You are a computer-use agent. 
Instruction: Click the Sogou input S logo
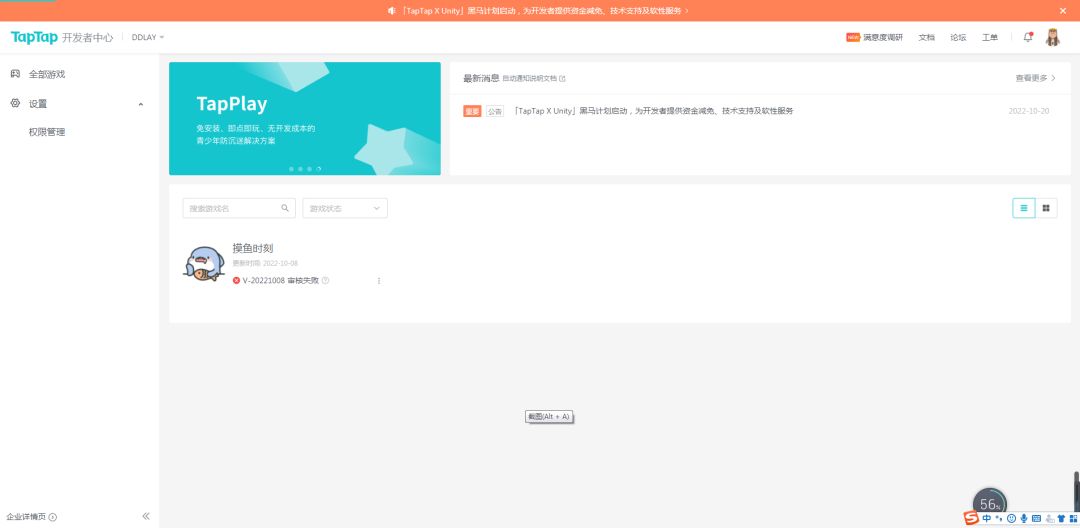pos(971,518)
